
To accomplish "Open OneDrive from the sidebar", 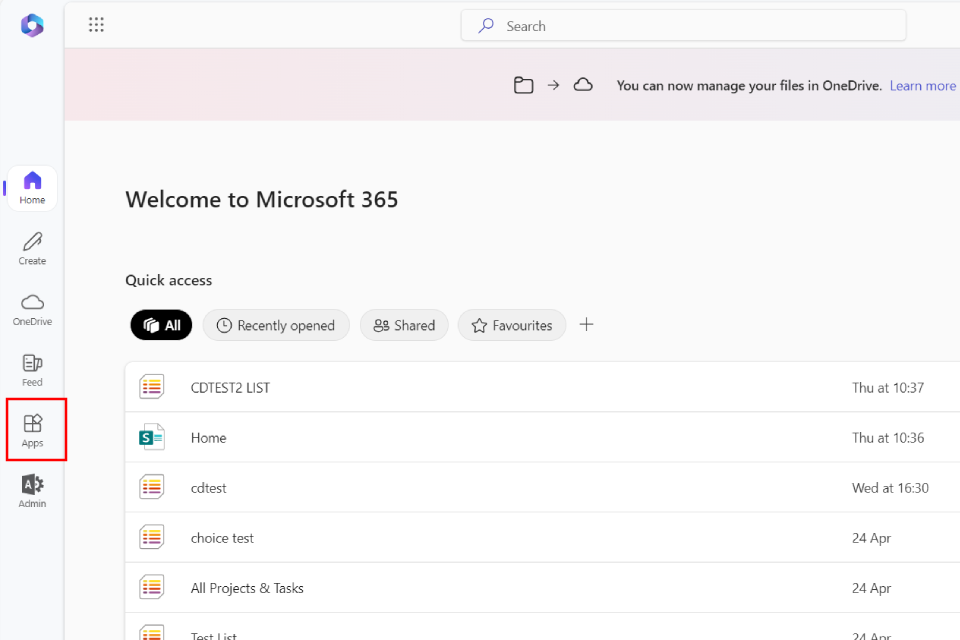I will click(x=32, y=309).
